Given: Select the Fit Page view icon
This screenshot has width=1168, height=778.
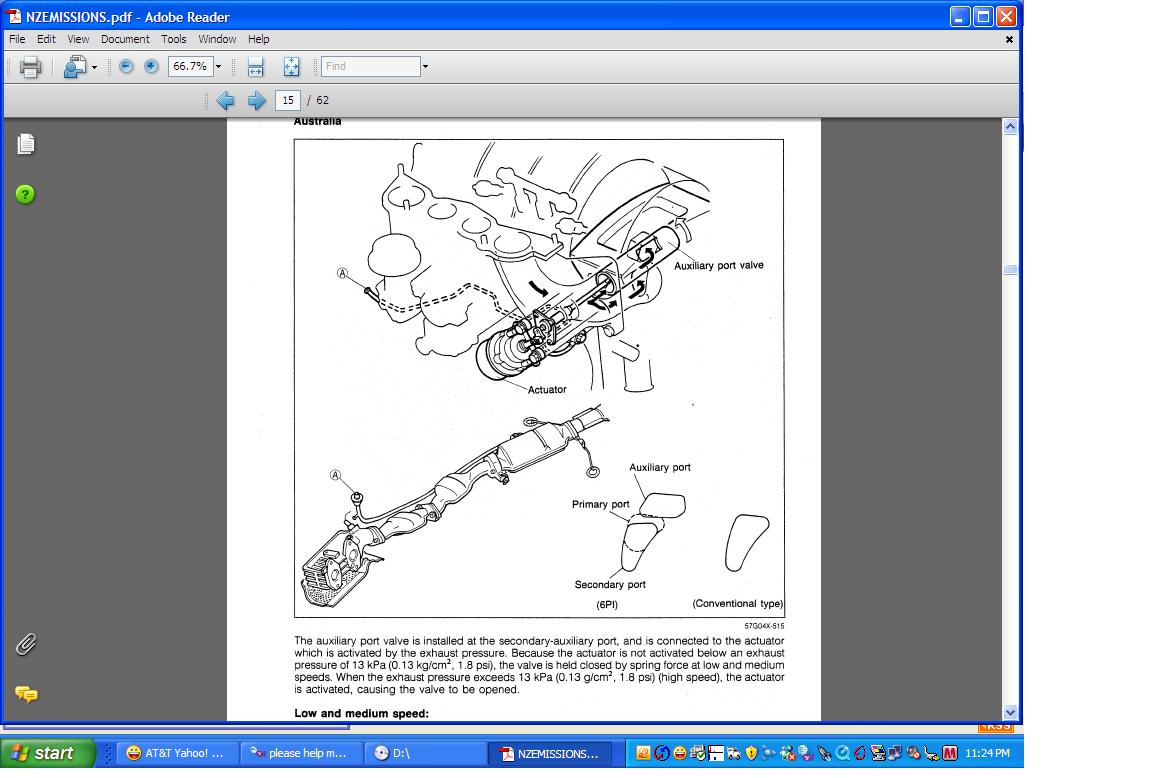Looking at the screenshot, I should [291, 67].
